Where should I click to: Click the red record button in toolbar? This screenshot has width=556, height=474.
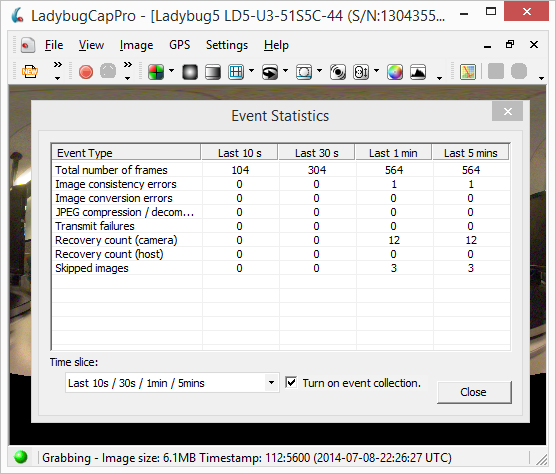click(x=86, y=72)
